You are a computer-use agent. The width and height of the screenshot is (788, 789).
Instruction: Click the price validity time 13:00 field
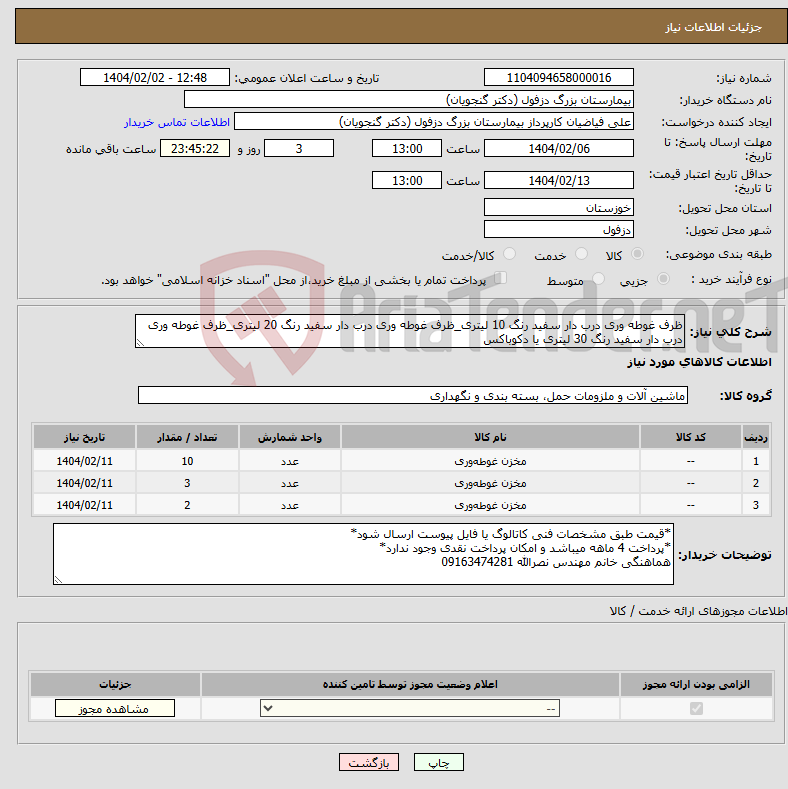click(407, 180)
